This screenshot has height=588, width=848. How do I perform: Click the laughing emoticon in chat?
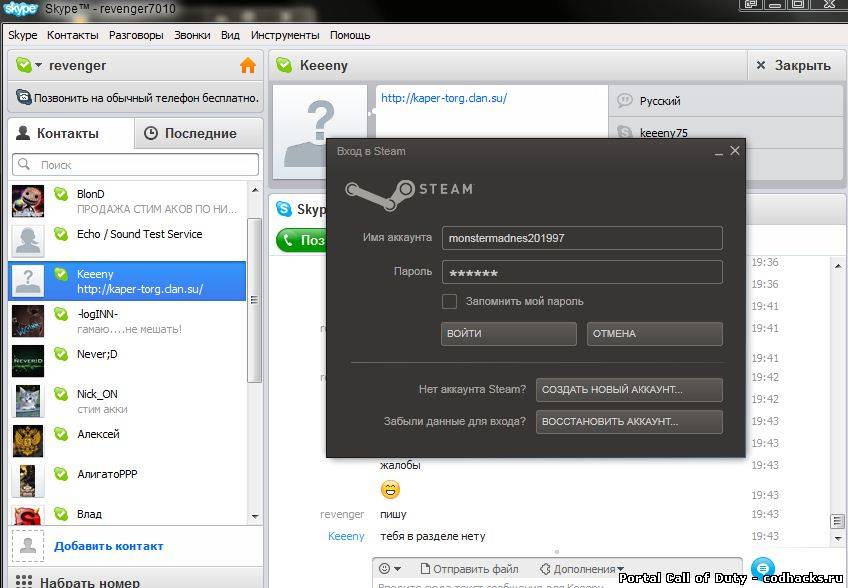(390, 490)
